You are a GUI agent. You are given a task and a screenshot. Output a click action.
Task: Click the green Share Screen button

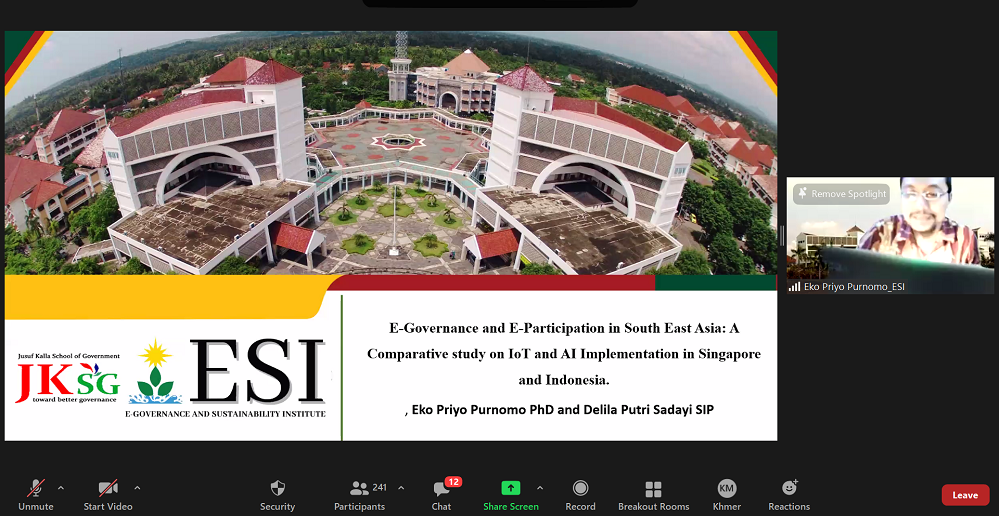[510, 495]
